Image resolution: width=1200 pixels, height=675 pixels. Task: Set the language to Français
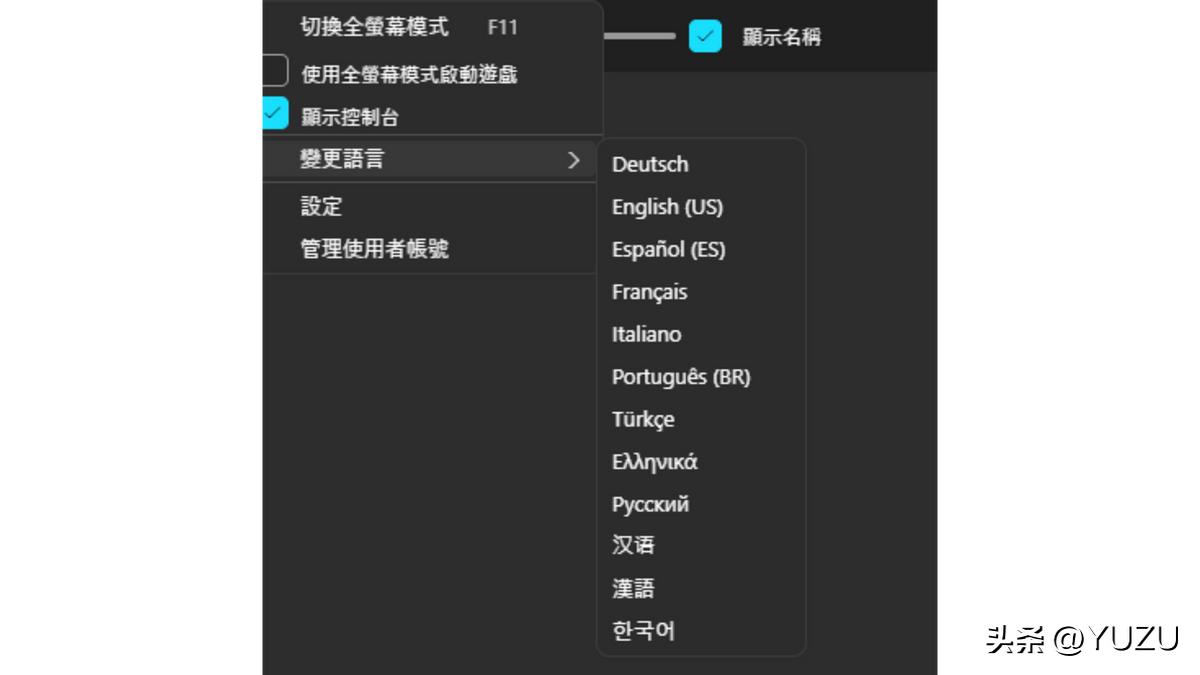tap(650, 292)
